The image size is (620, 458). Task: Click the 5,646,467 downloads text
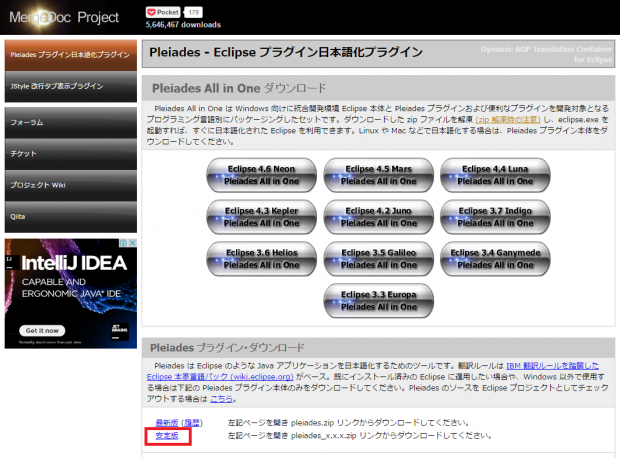click(183, 25)
